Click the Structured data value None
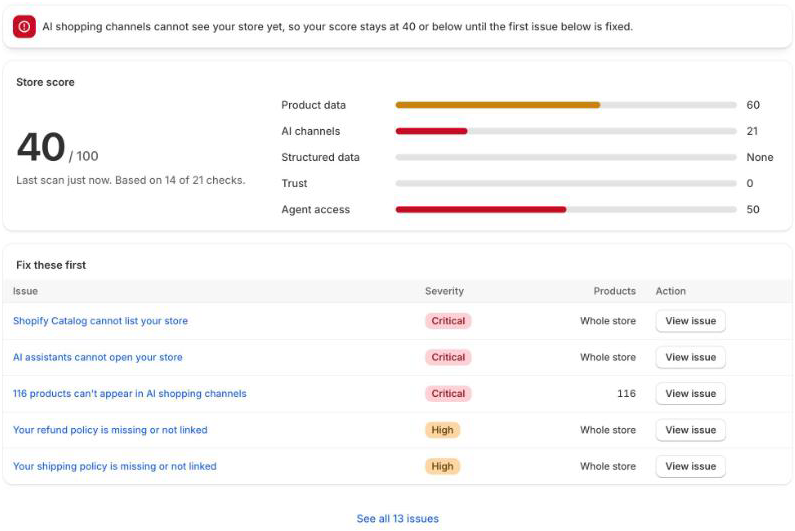795x531 pixels. coord(760,157)
